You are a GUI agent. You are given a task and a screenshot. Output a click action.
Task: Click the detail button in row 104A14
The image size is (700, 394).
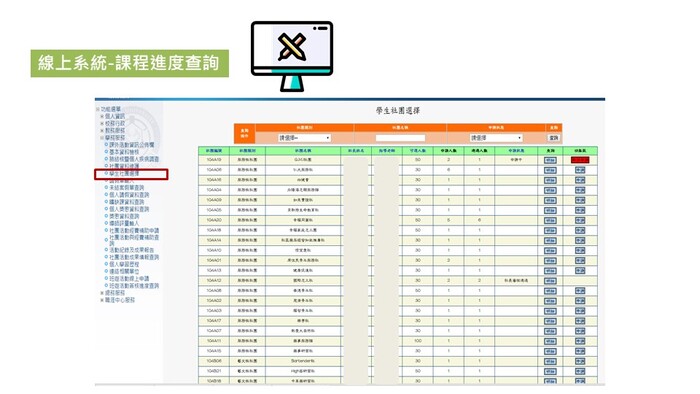click(550, 241)
